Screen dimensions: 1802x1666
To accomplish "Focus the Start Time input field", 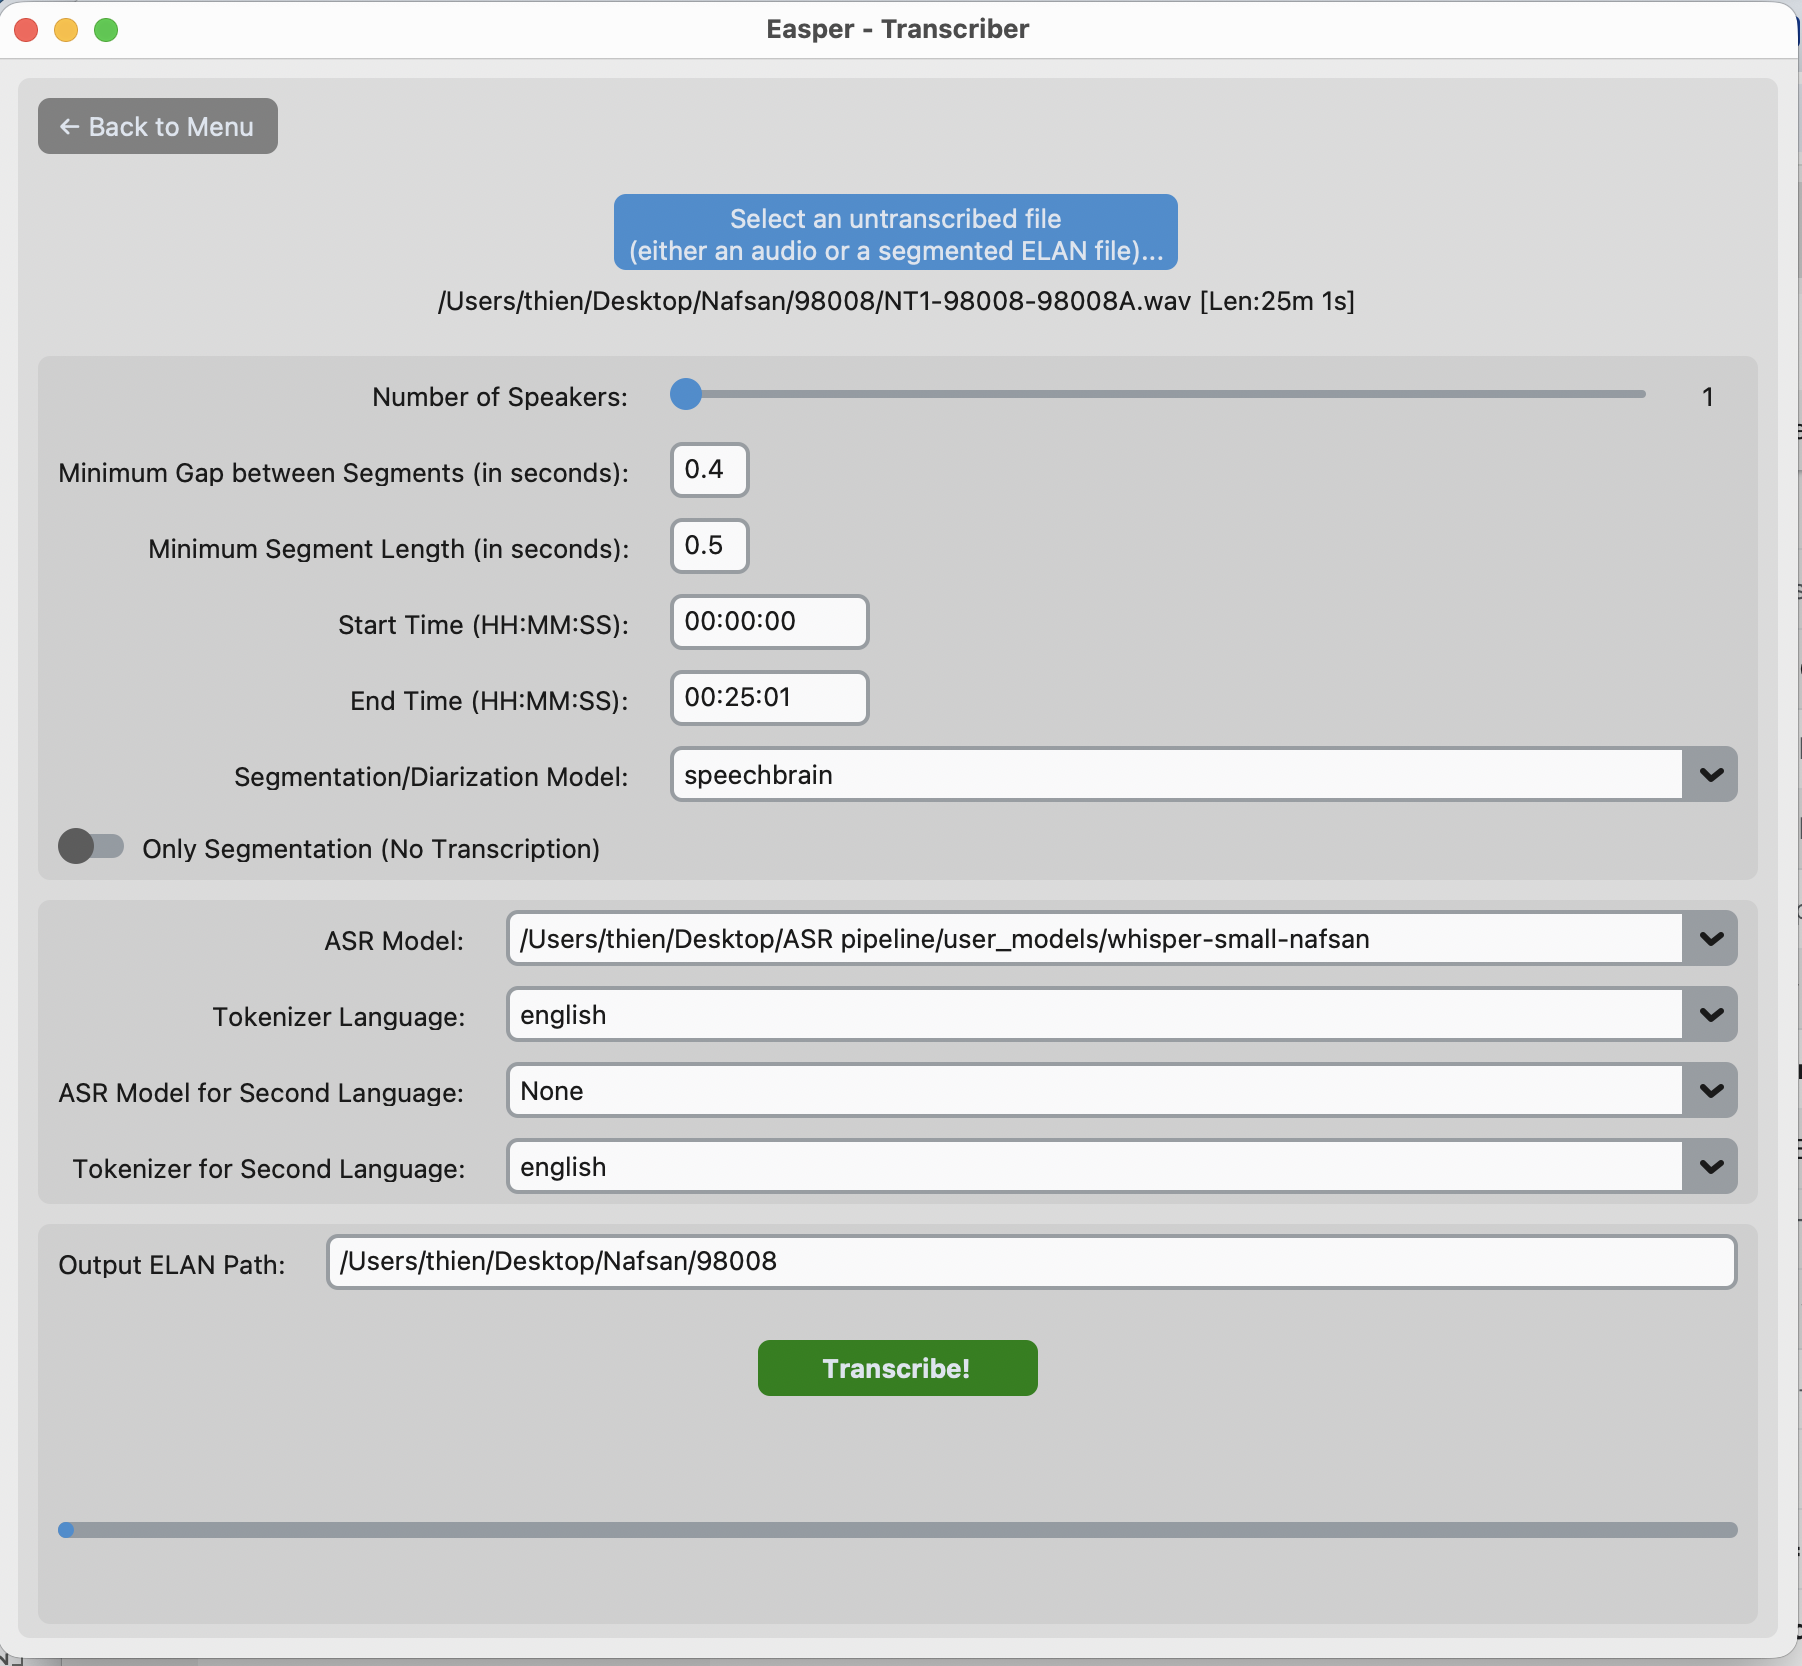I will pos(768,622).
